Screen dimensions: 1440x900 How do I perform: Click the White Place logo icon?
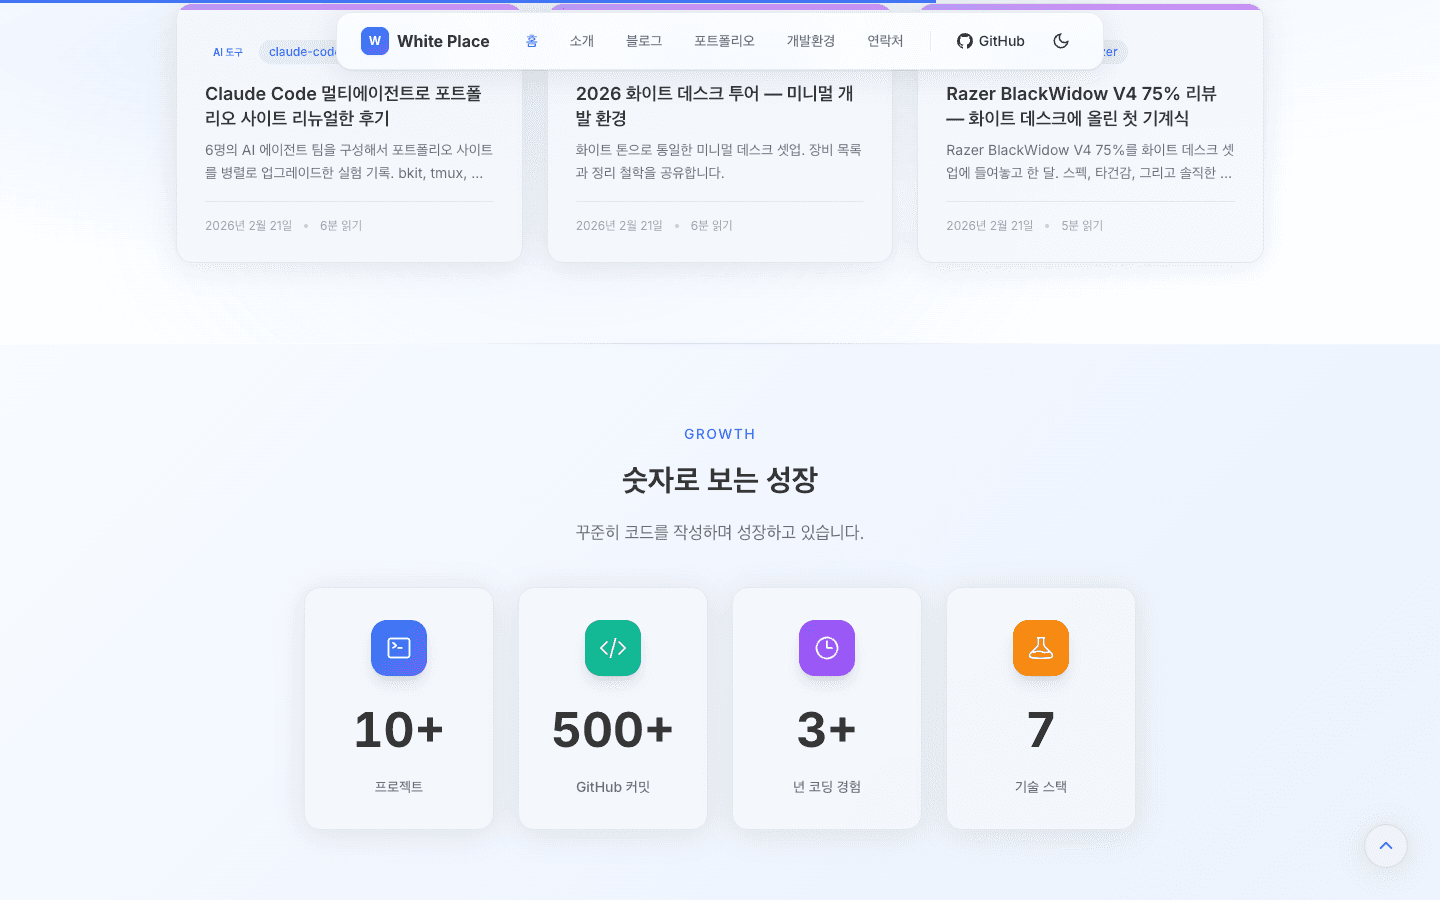pyautogui.click(x=374, y=41)
